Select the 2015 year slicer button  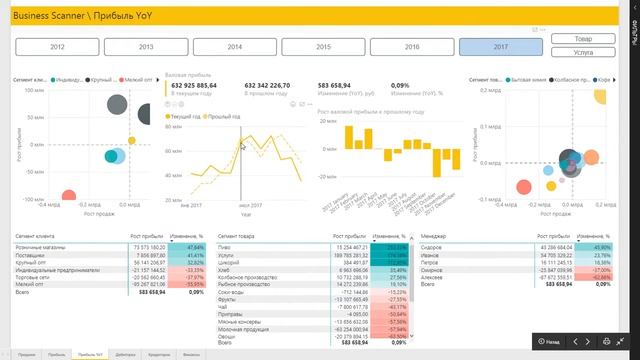click(323, 47)
